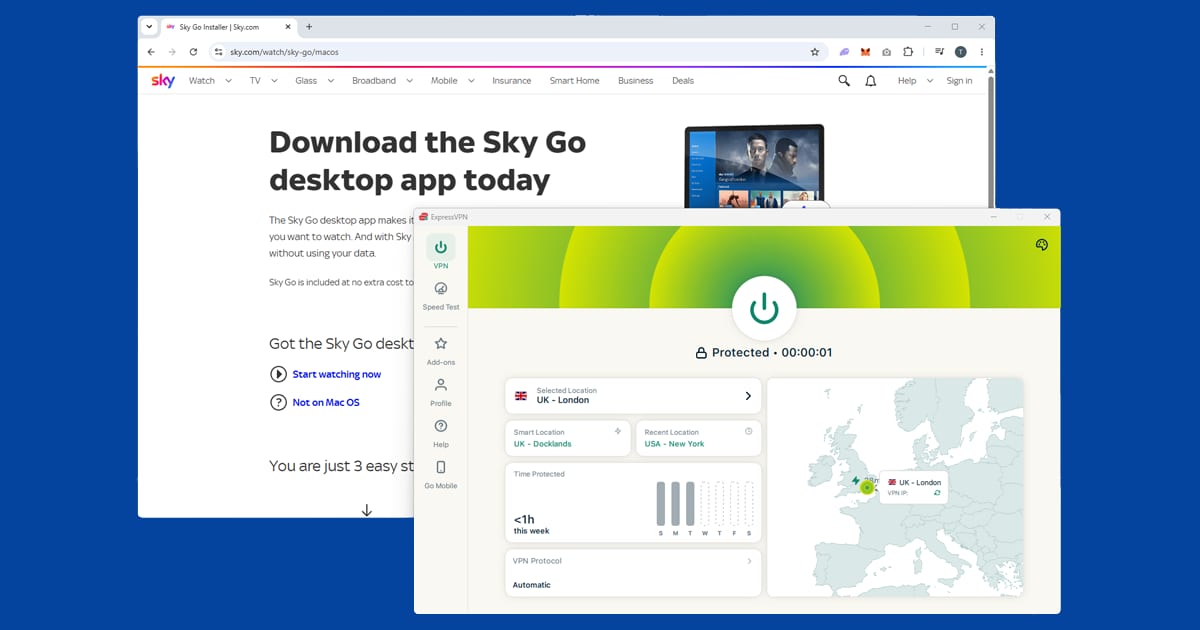Expand the TV menu chevron on Sky
The height and width of the screenshot is (630, 1200).
click(x=273, y=81)
